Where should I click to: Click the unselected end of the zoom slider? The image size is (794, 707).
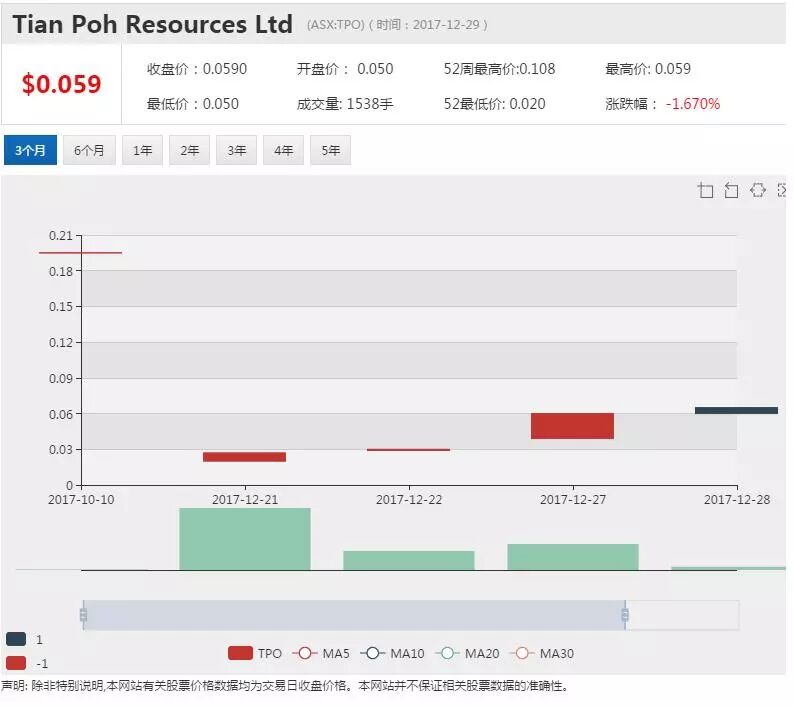point(682,615)
